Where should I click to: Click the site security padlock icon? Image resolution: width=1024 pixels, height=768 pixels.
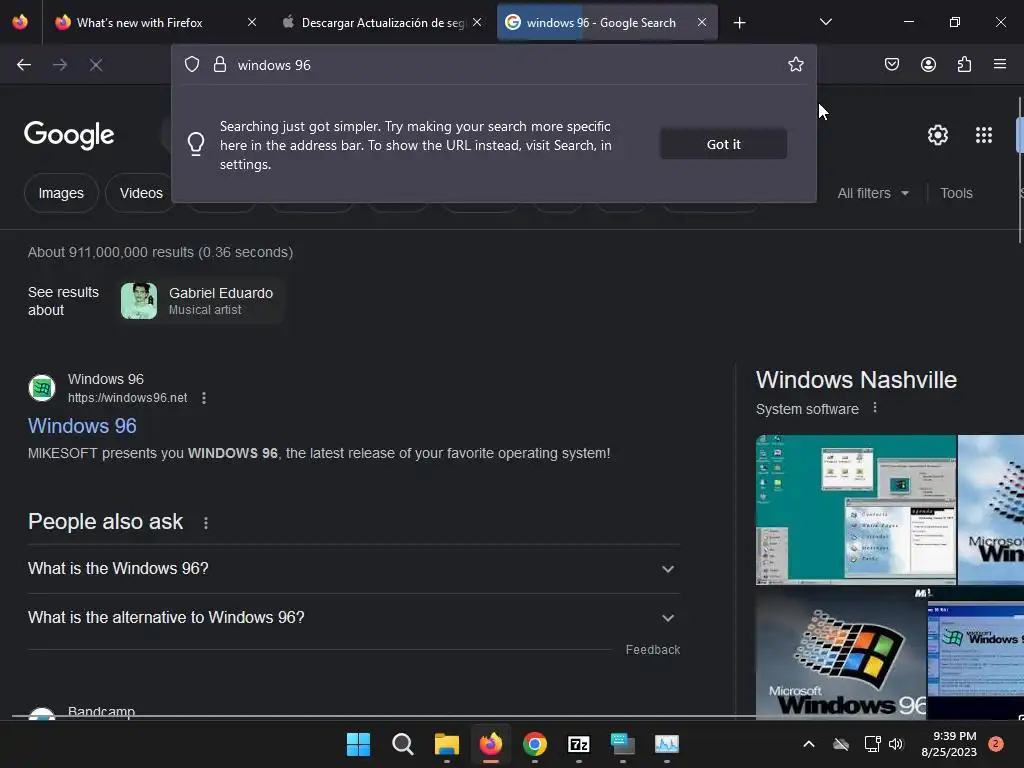coord(220,65)
